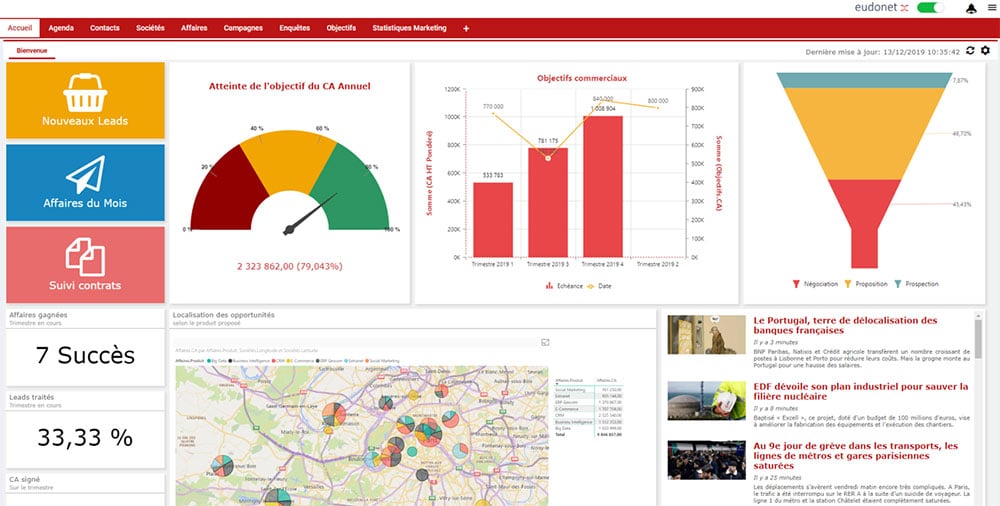Screen dimensions: 1000x506
Task: Toggle Négociation in the funnel legend
Action: (815, 284)
